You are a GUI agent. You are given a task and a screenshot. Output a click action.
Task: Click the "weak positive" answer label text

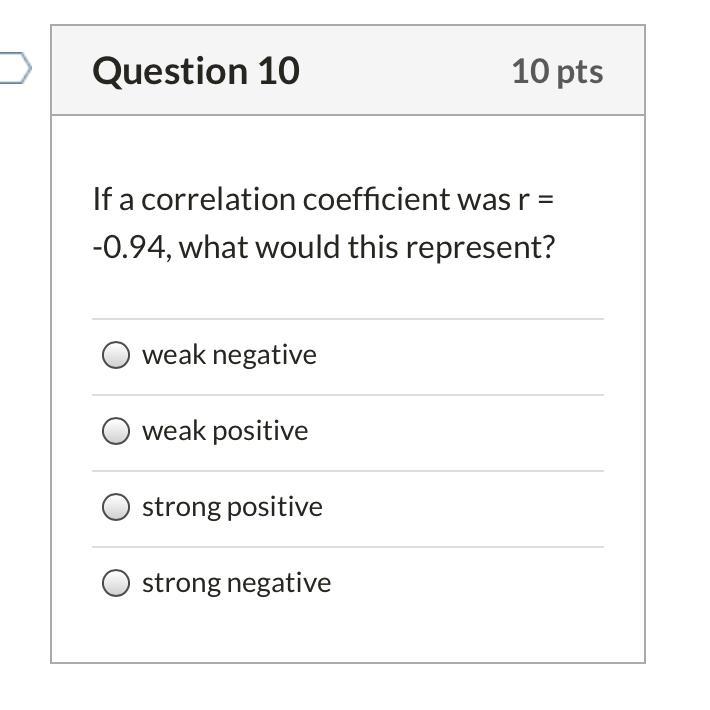coord(225,431)
